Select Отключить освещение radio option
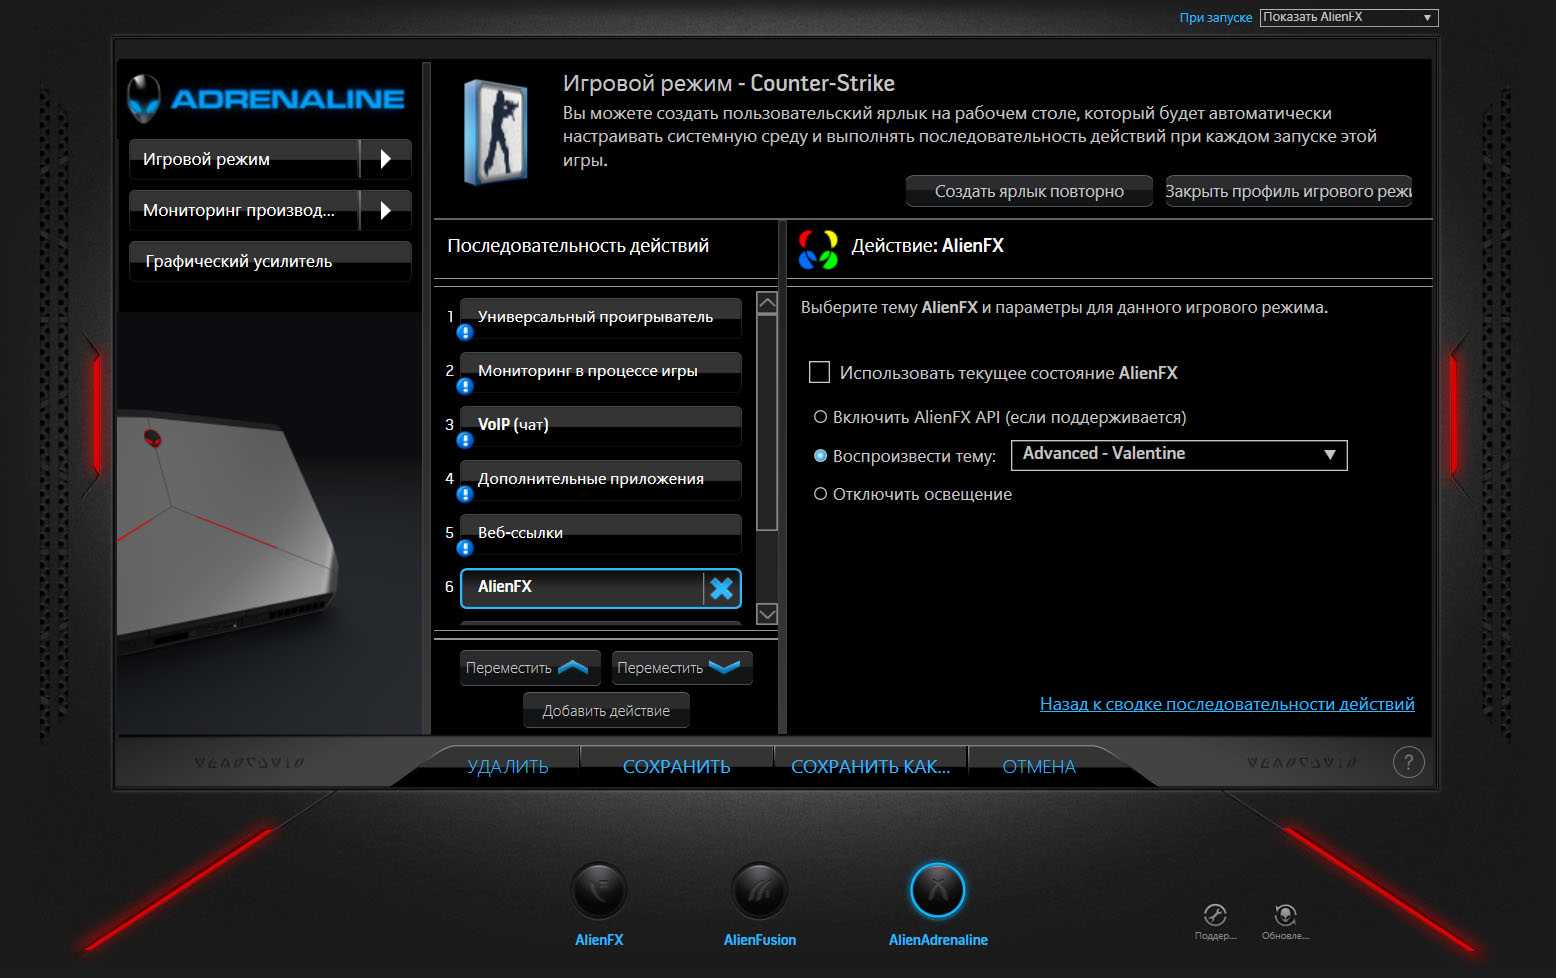 coord(820,494)
